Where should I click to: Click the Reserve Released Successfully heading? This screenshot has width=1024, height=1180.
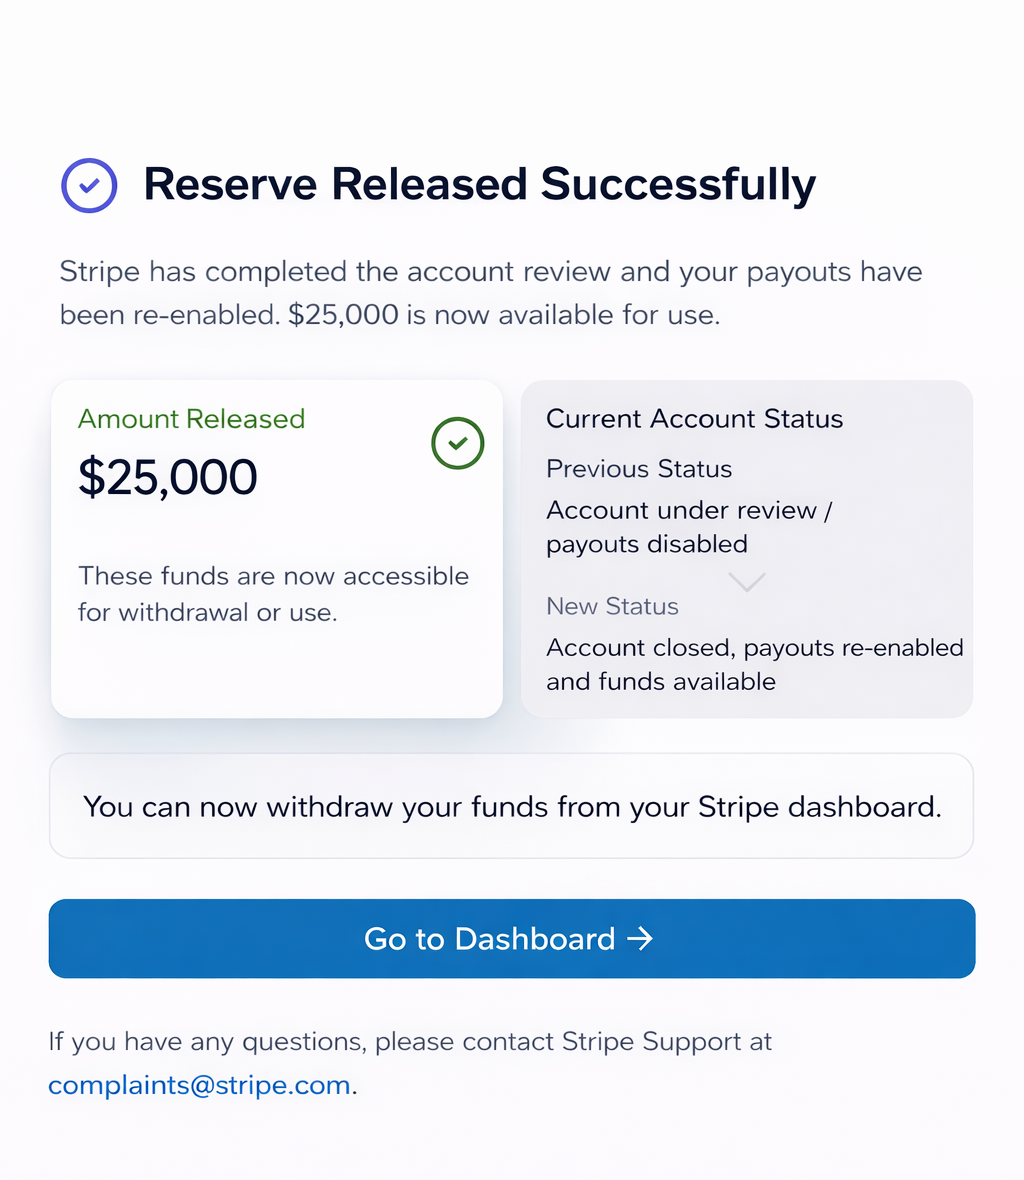point(479,185)
